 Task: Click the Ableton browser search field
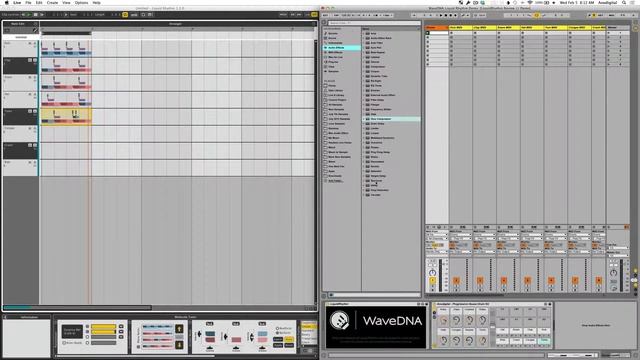point(373,23)
